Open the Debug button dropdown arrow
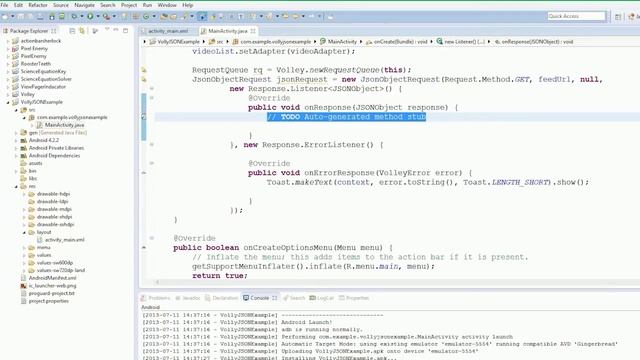640x360 pixels. pyautogui.click(x=82, y=16)
